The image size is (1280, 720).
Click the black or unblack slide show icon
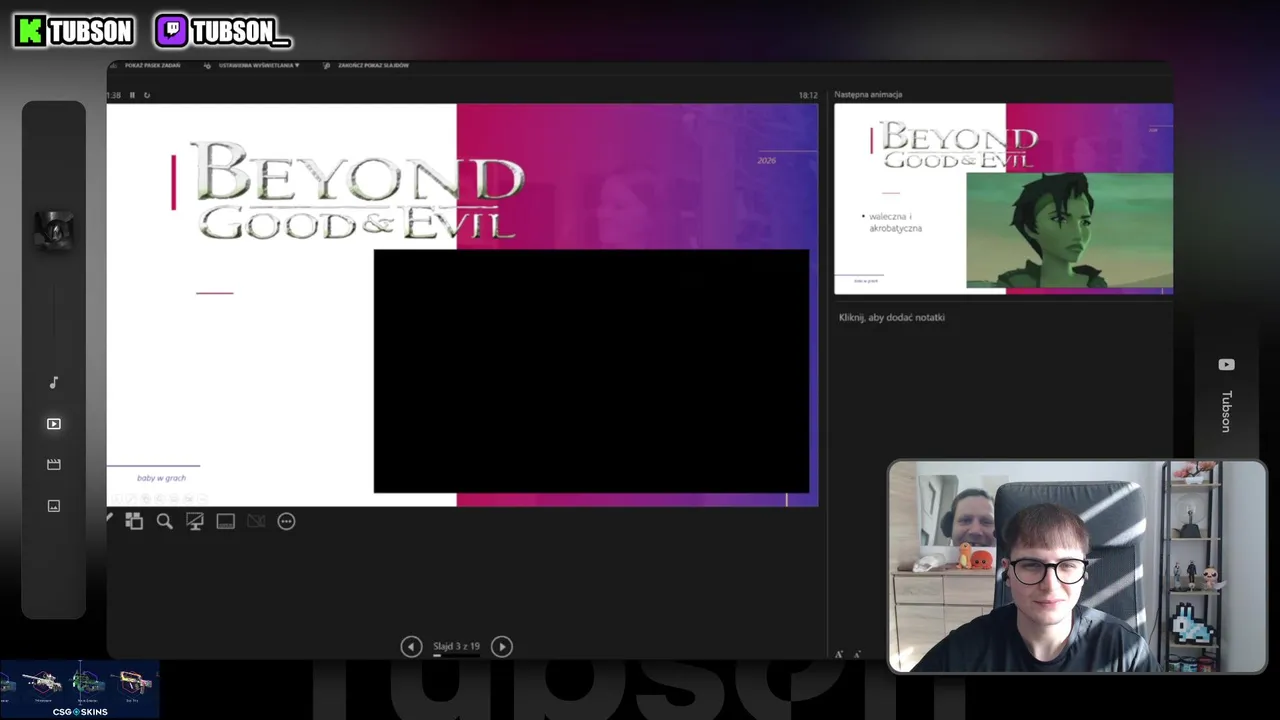tap(195, 521)
